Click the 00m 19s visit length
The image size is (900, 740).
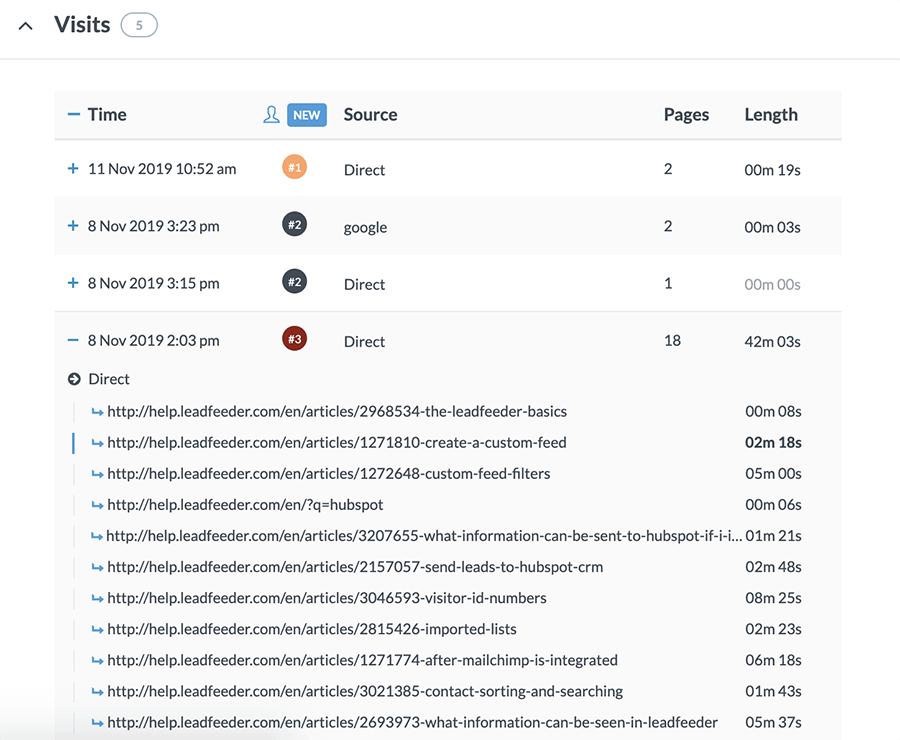772,170
